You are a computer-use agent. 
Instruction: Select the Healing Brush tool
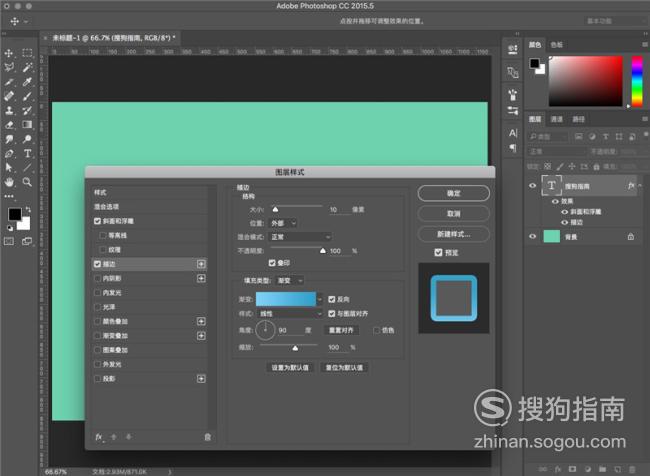[9, 96]
